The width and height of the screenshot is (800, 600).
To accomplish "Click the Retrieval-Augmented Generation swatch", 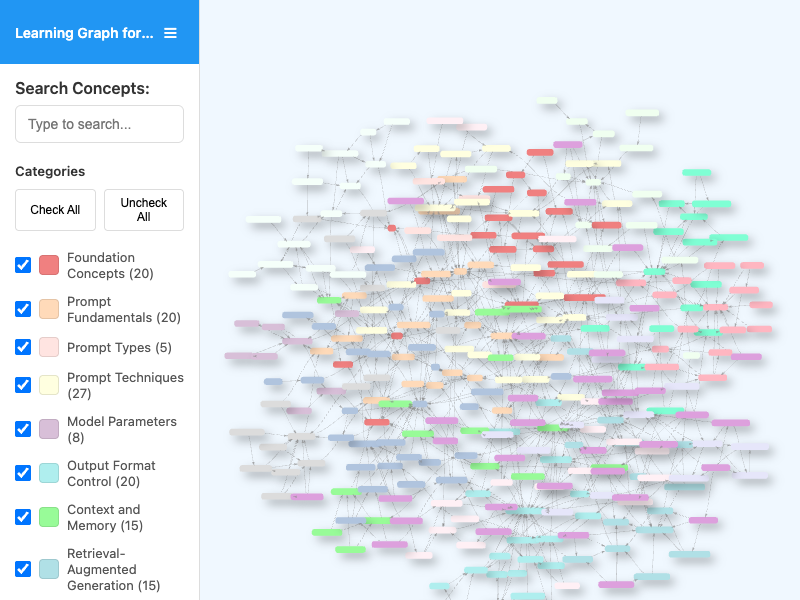I will pyautogui.click(x=48, y=568).
